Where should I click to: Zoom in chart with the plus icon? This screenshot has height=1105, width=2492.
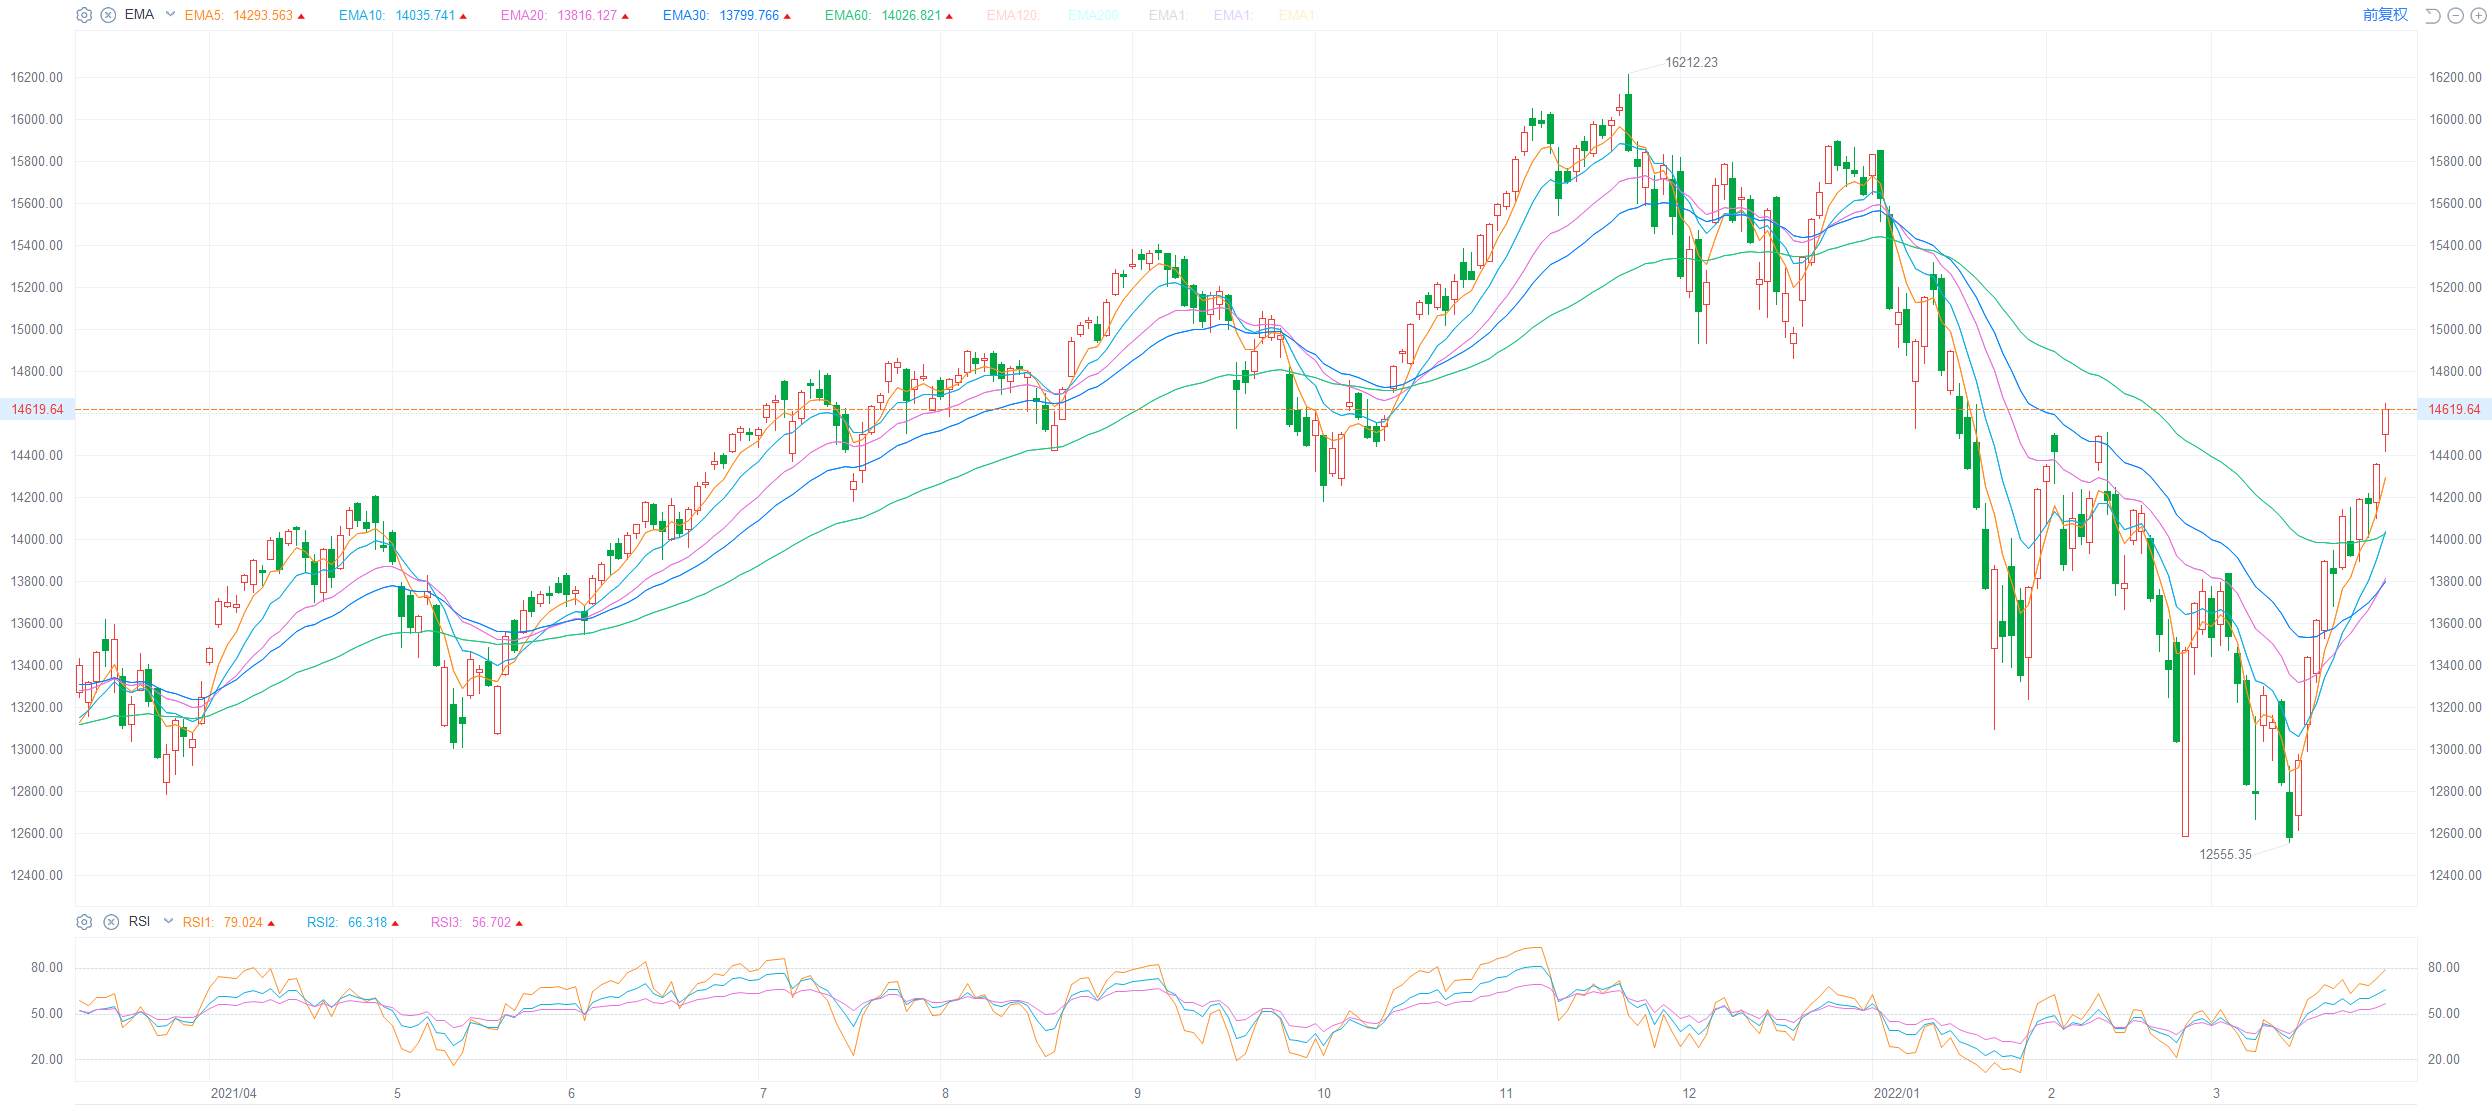click(x=2477, y=15)
